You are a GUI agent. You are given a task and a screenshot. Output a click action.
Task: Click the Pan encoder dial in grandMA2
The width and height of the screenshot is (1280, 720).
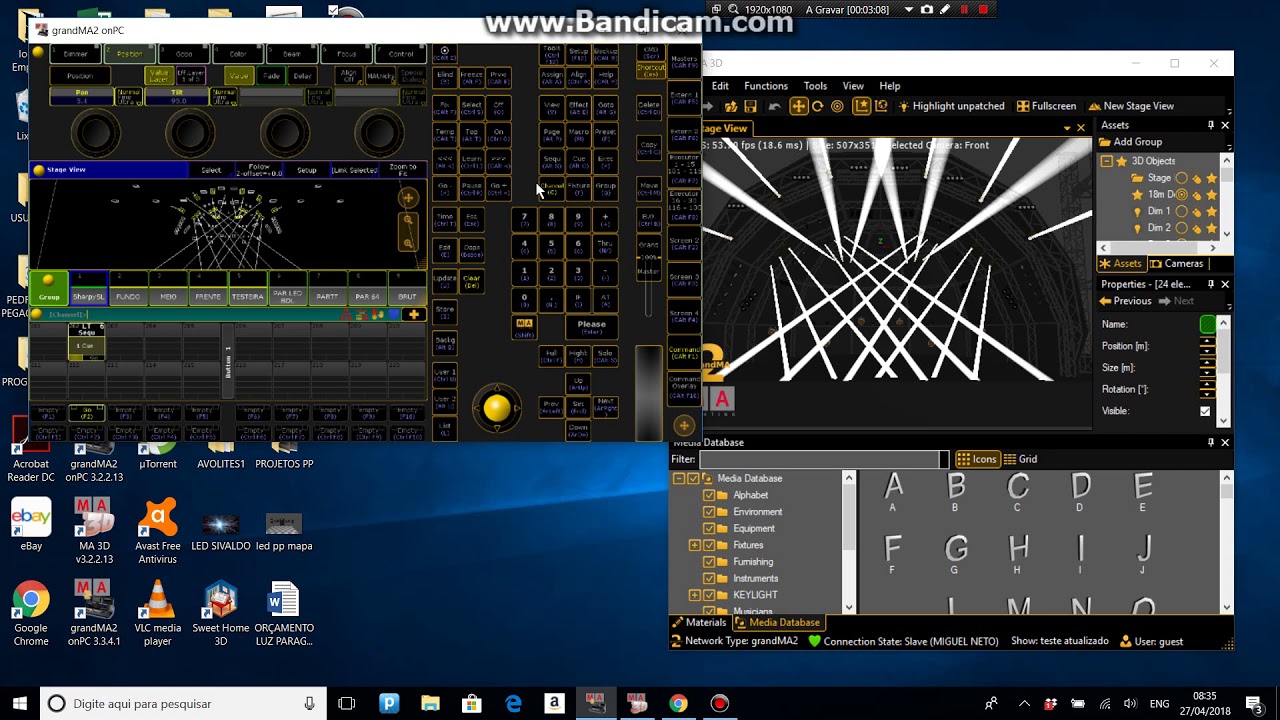(96, 131)
